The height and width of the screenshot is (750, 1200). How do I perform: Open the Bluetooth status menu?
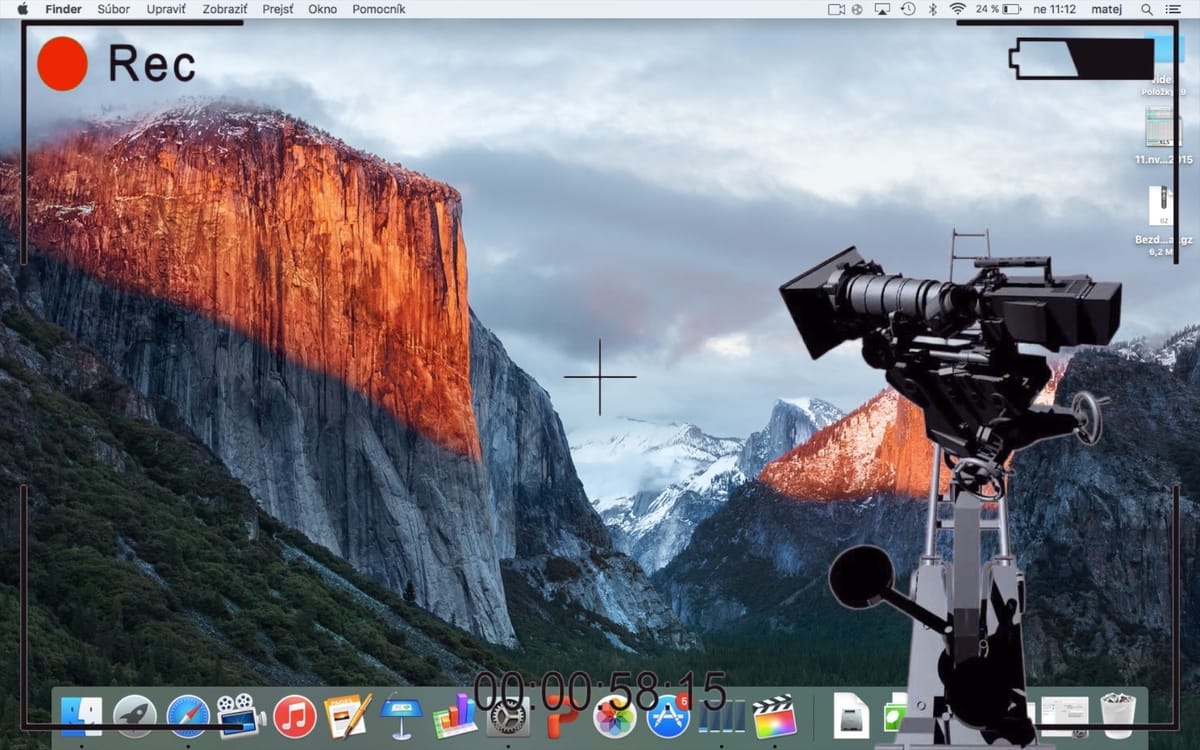tap(932, 9)
